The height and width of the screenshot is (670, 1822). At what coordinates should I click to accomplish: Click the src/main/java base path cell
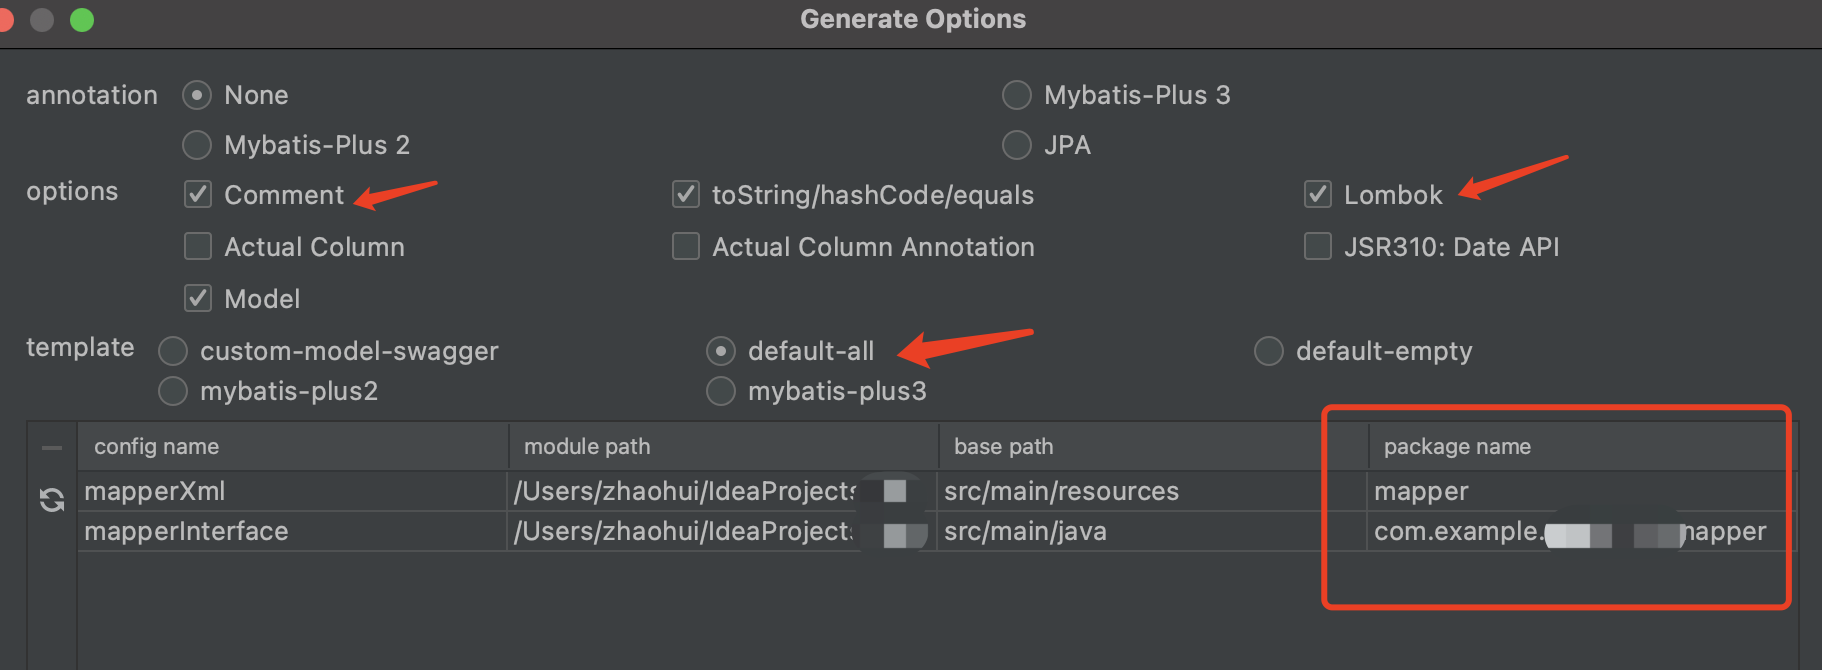[x=1025, y=531]
